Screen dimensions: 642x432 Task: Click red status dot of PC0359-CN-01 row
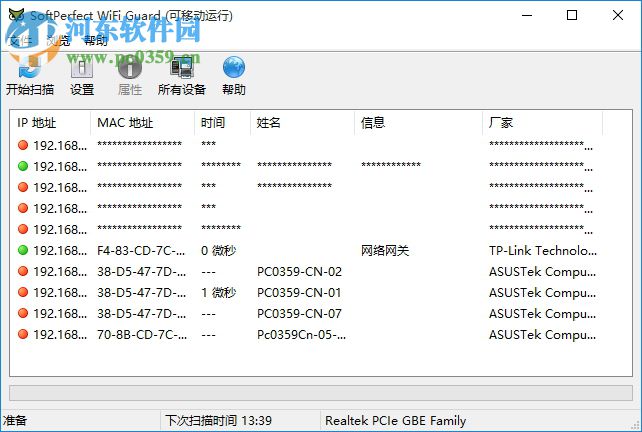(x=23, y=292)
